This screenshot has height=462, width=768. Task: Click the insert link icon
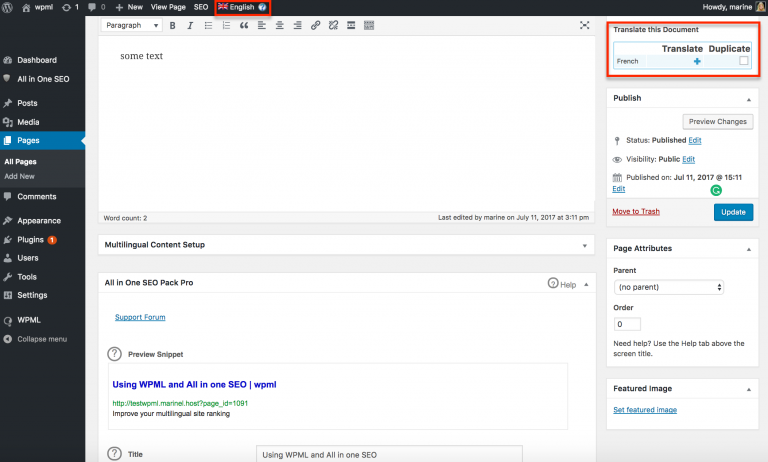pyautogui.click(x=315, y=25)
